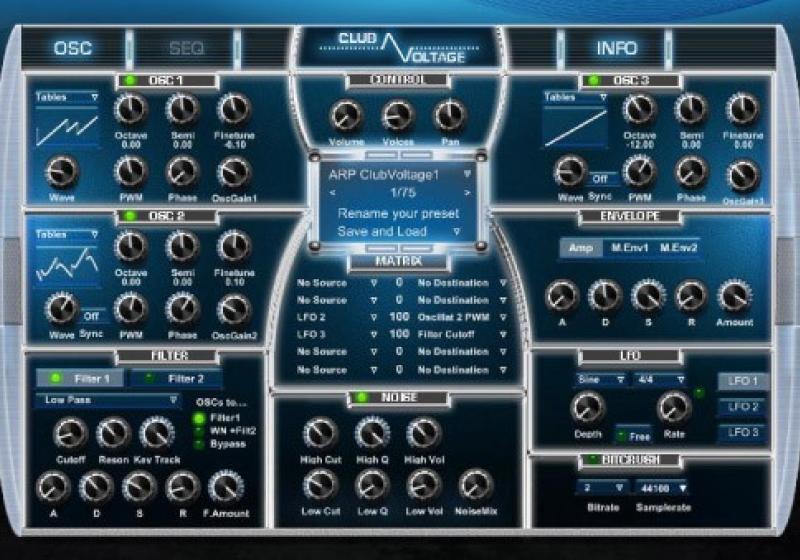Open Bitrate 2 dropdown

tap(602, 488)
